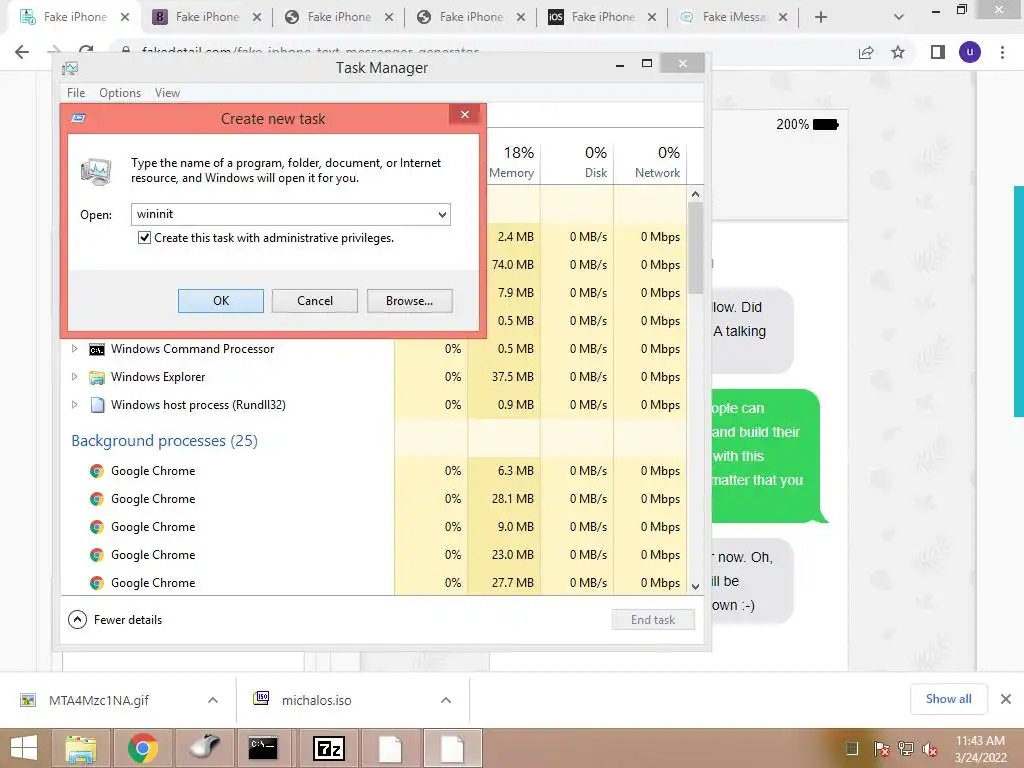Open Windows Start button
1024x768 pixels.
[x=24, y=748]
